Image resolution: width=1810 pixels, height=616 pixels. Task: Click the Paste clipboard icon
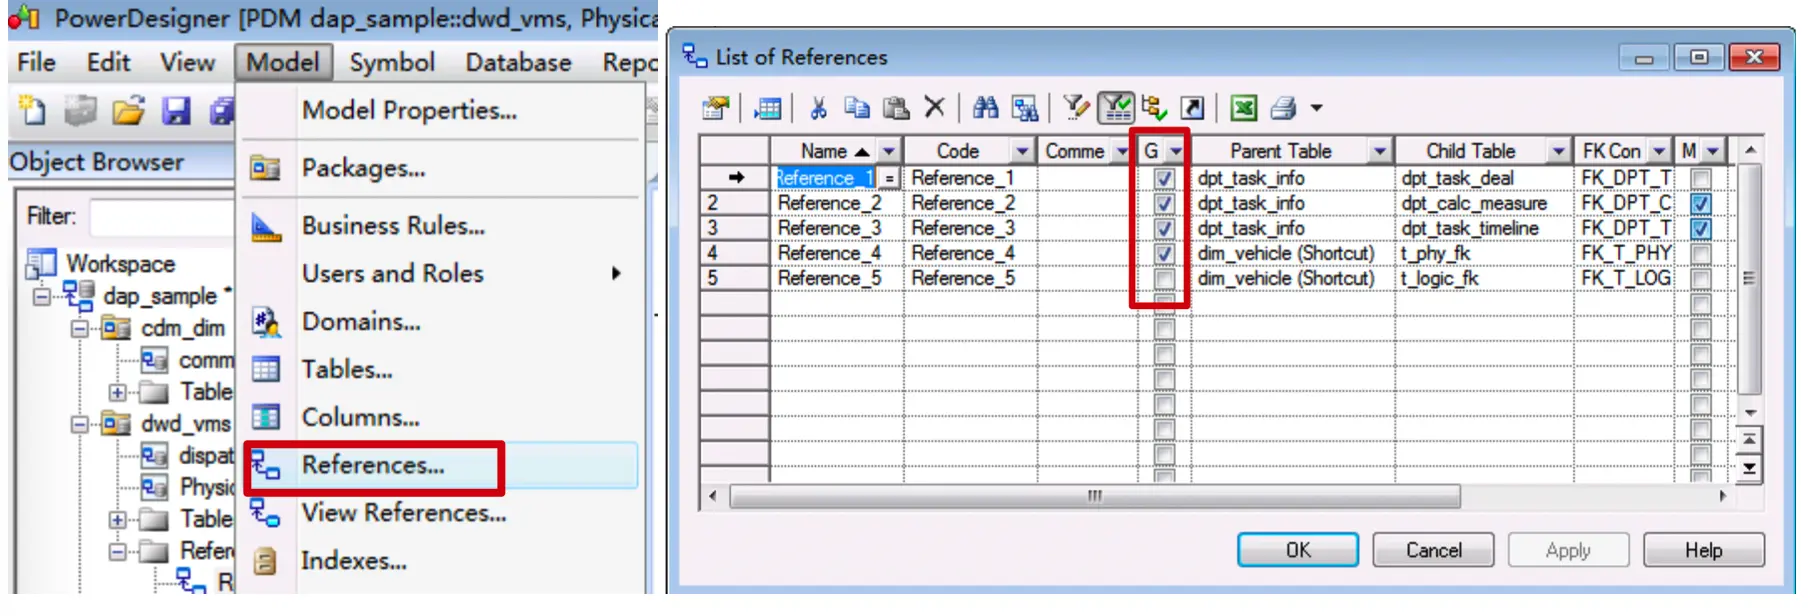[x=896, y=108]
